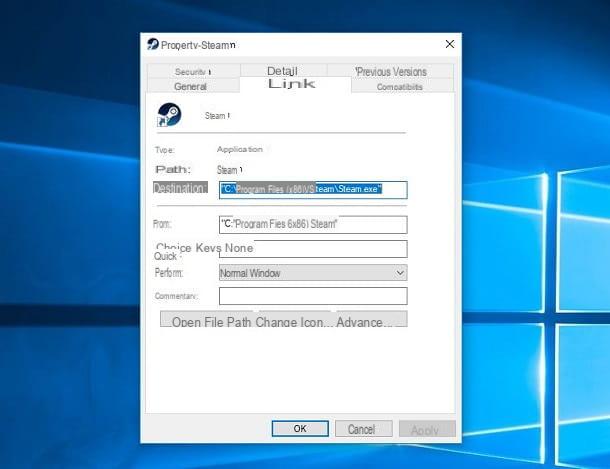Click the Choice Keys None field

click(x=313, y=249)
